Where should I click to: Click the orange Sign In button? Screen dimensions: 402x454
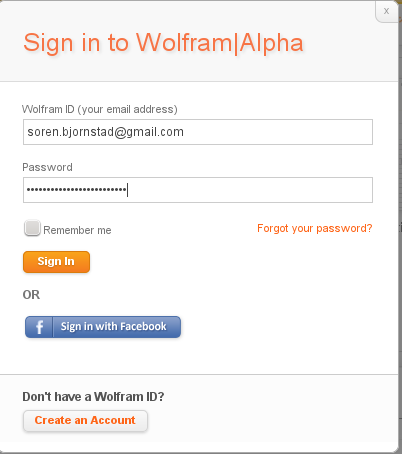56,262
